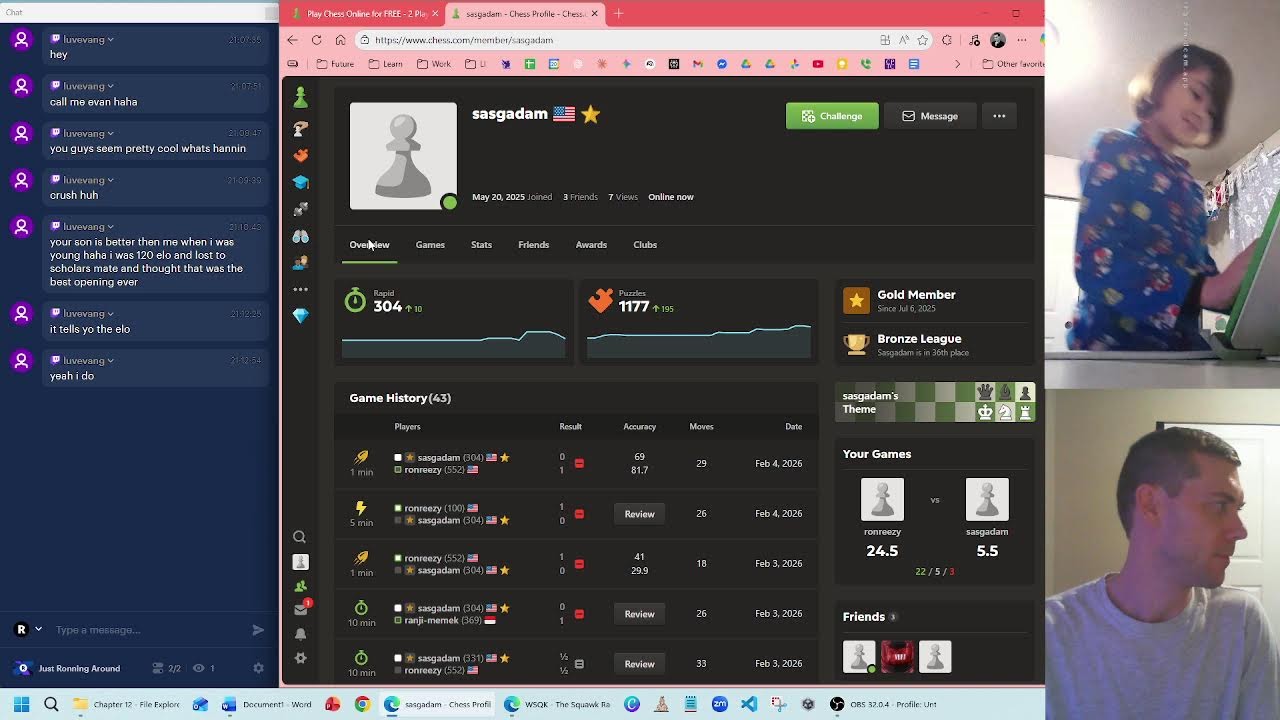The image size is (1280, 720).
Task: Open the Puzzles 1177 rating card
Action: pyautogui.click(x=699, y=322)
